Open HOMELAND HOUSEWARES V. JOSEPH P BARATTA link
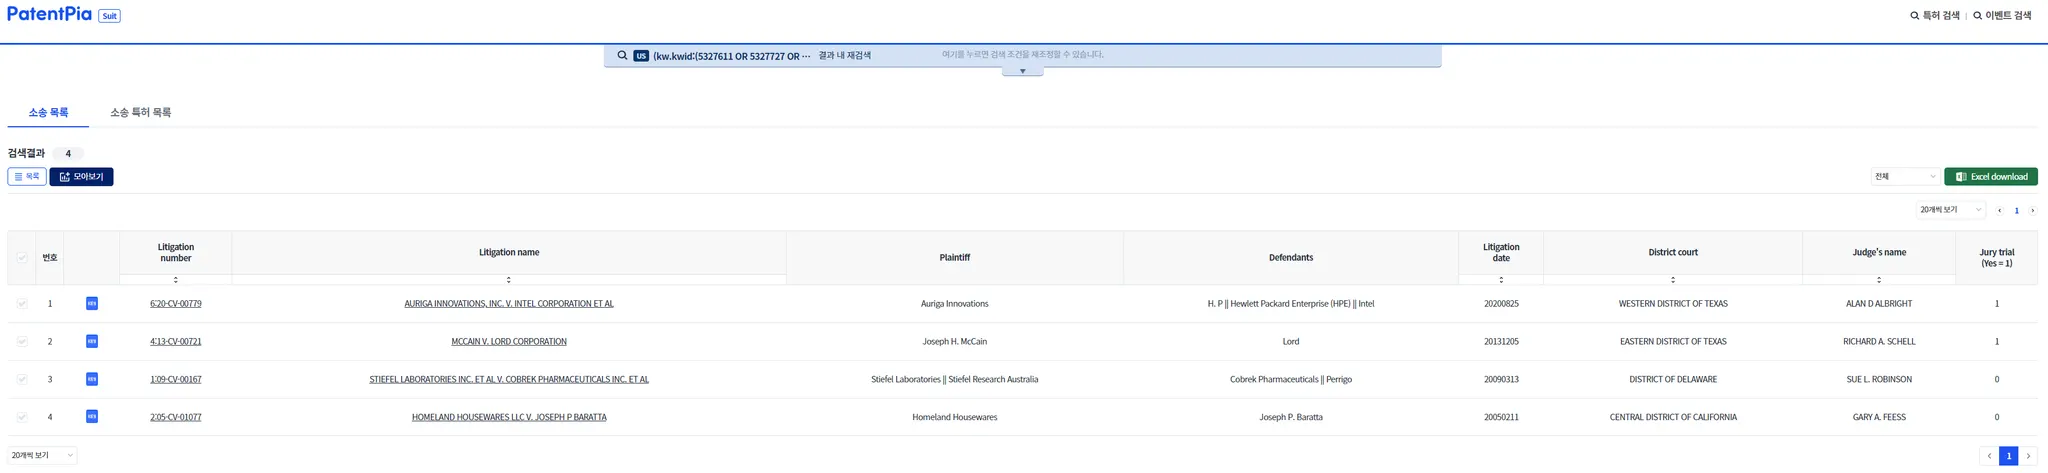This screenshot has height=473, width=2048. (509, 417)
